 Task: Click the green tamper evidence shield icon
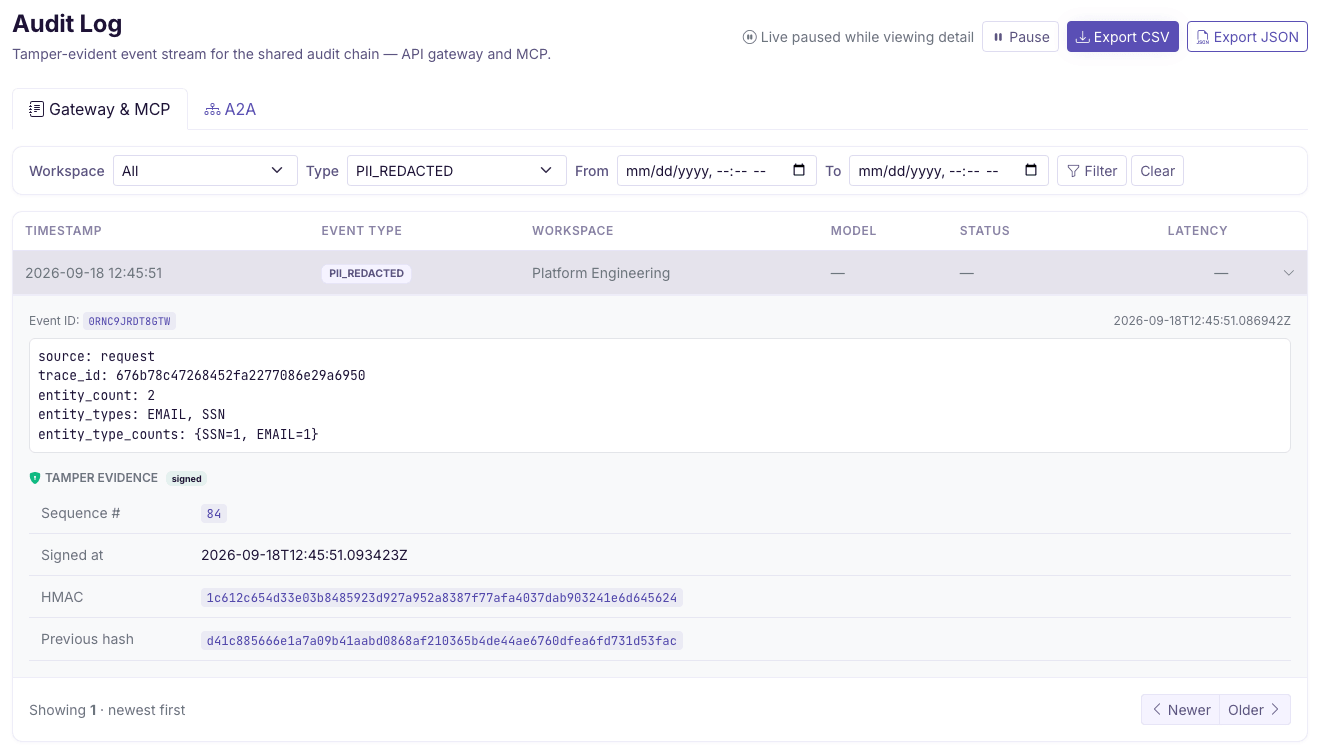[x=35, y=478]
